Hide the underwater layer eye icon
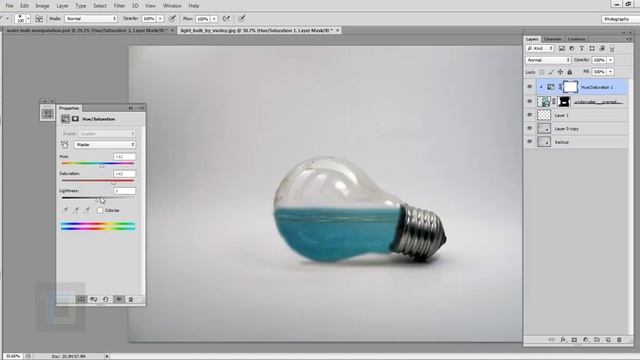This screenshot has height=360, width=640. click(x=529, y=101)
